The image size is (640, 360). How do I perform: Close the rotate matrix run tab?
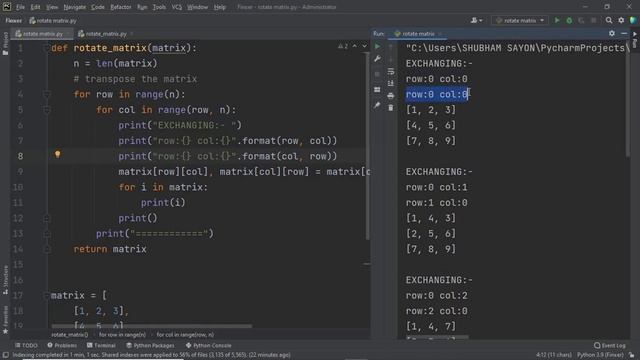pyautogui.click(x=440, y=34)
